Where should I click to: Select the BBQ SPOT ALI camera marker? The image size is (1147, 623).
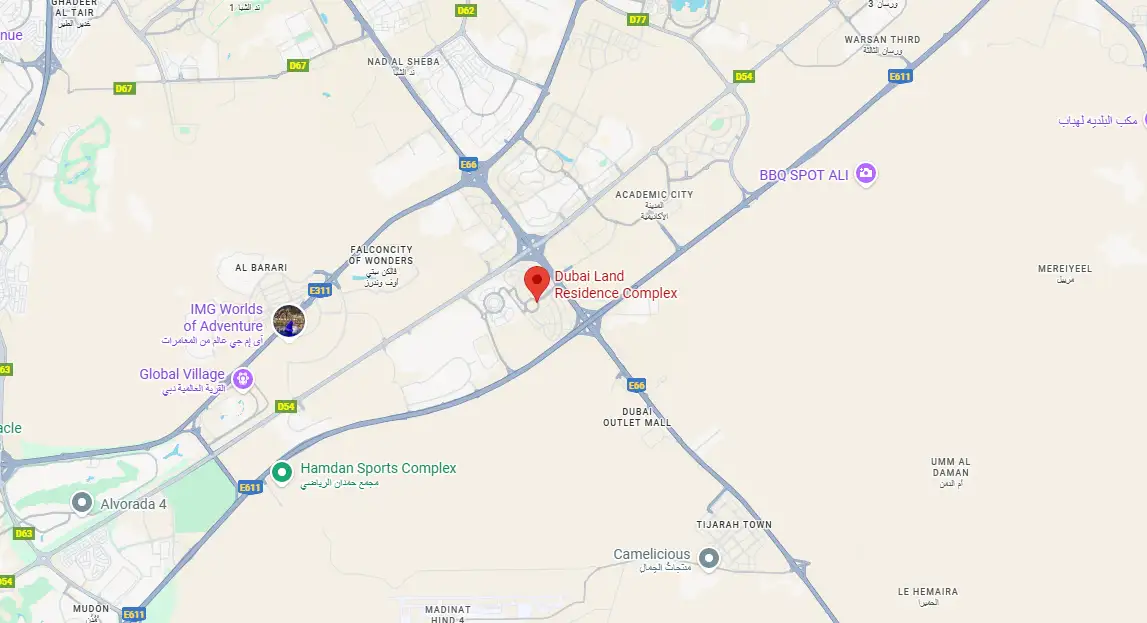click(866, 174)
